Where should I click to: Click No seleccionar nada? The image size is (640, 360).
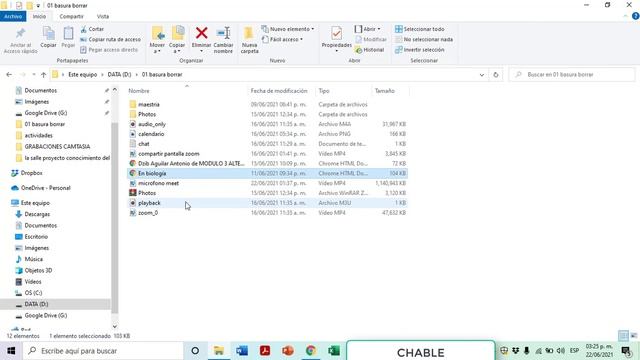(424, 40)
